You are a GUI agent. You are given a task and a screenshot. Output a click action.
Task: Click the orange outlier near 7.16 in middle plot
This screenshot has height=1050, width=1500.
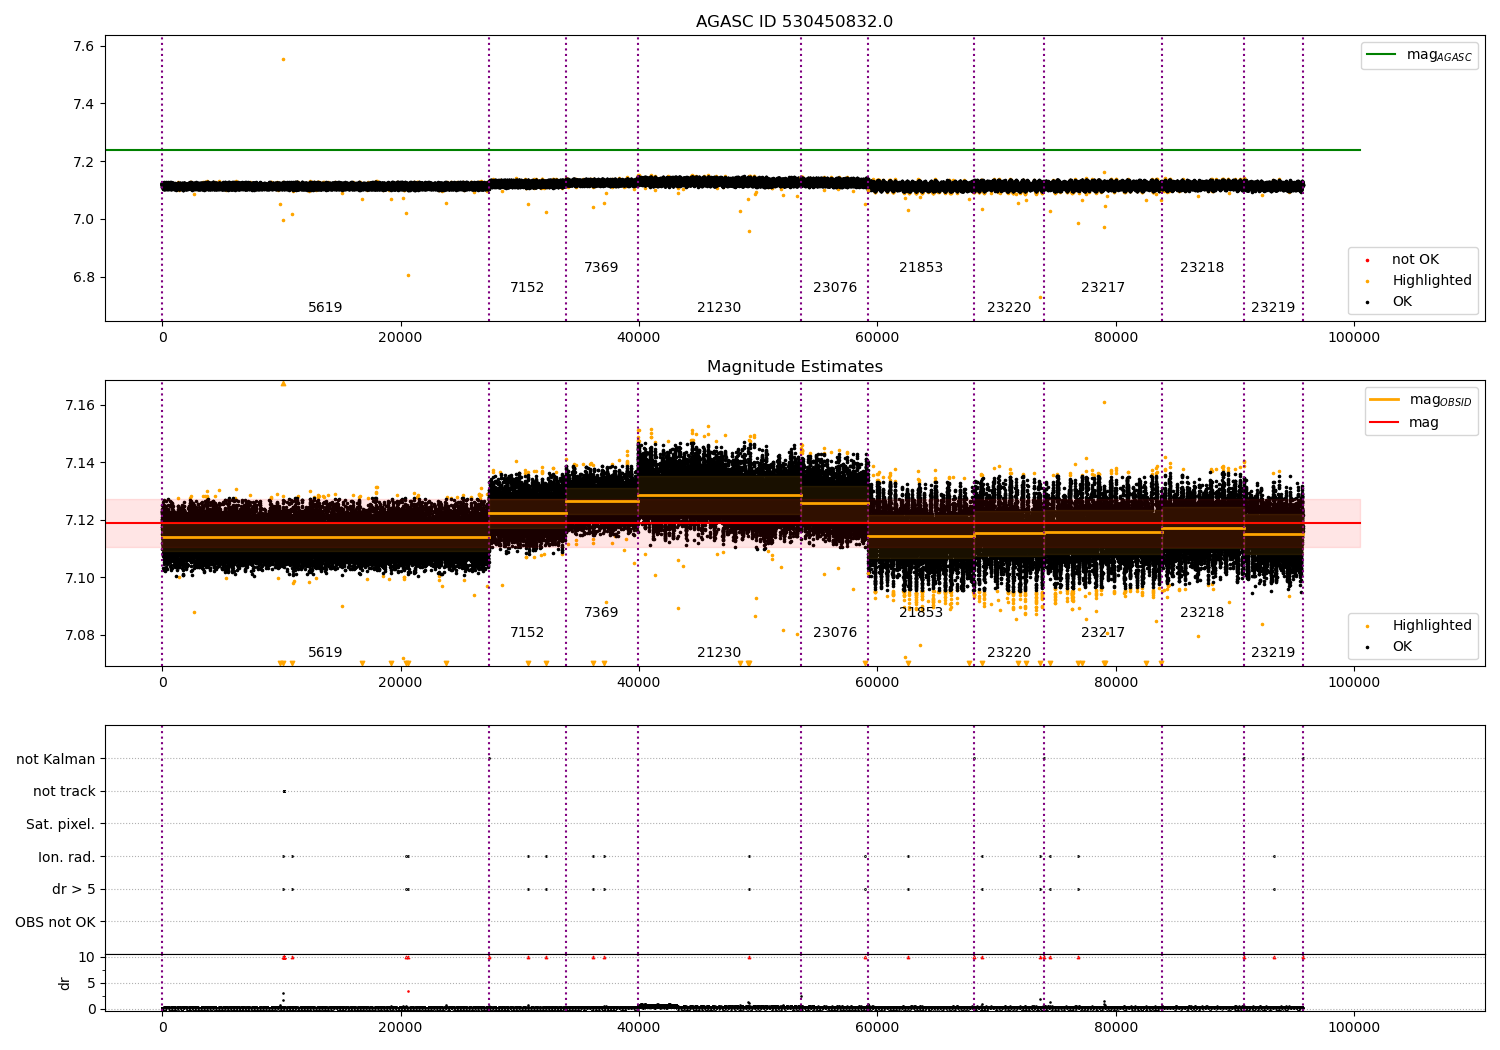[x=1104, y=402]
